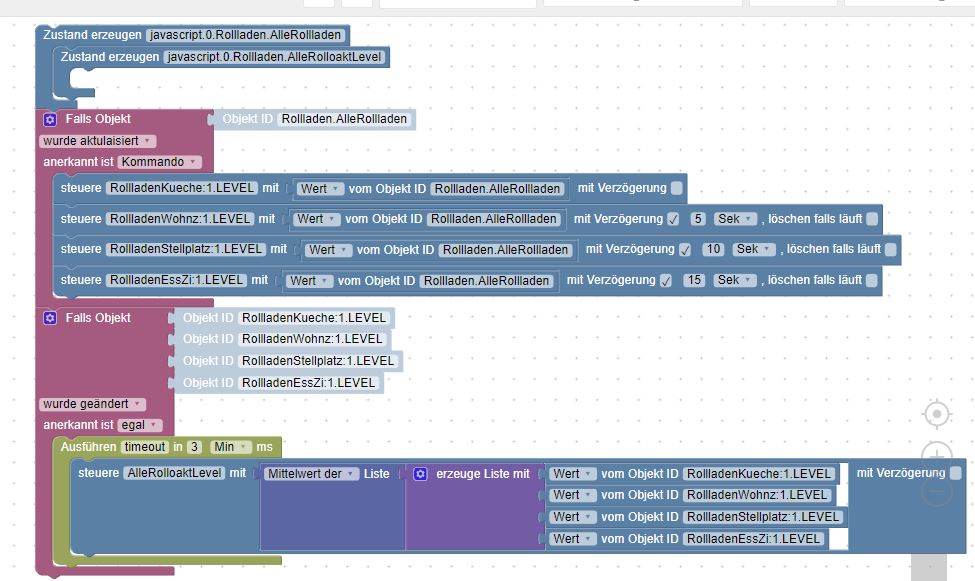This screenshot has height=581, width=975.
Task: Zoom out the Blockly workspace
Action: tap(936, 491)
